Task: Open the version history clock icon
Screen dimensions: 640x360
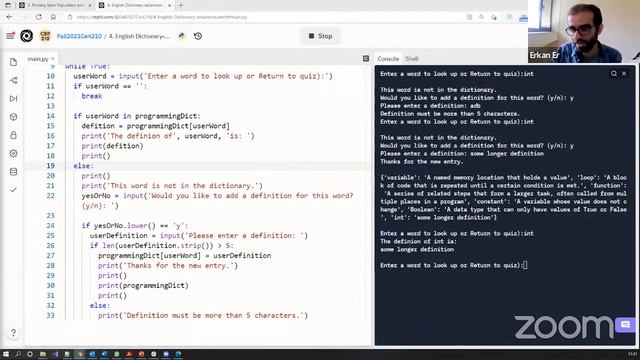Action: [198, 36]
